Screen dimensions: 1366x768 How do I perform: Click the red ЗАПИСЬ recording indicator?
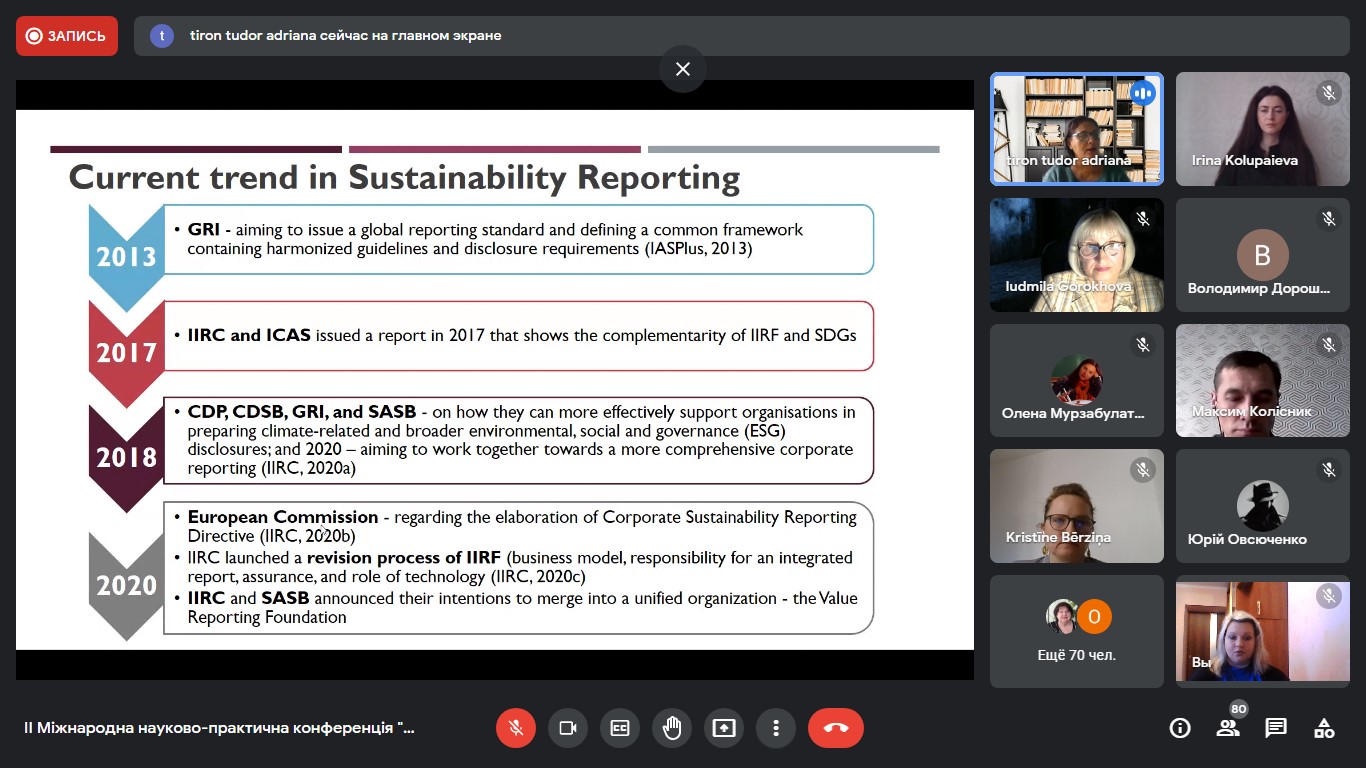click(x=67, y=36)
